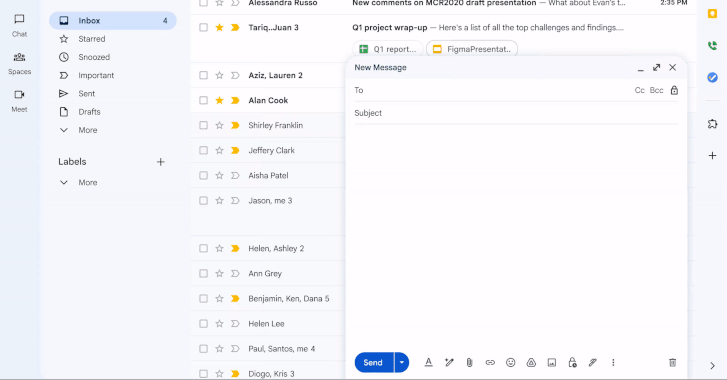Image resolution: width=727 pixels, height=380 pixels.
Task: Click the Help me write pen icon
Action: [449, 362]
